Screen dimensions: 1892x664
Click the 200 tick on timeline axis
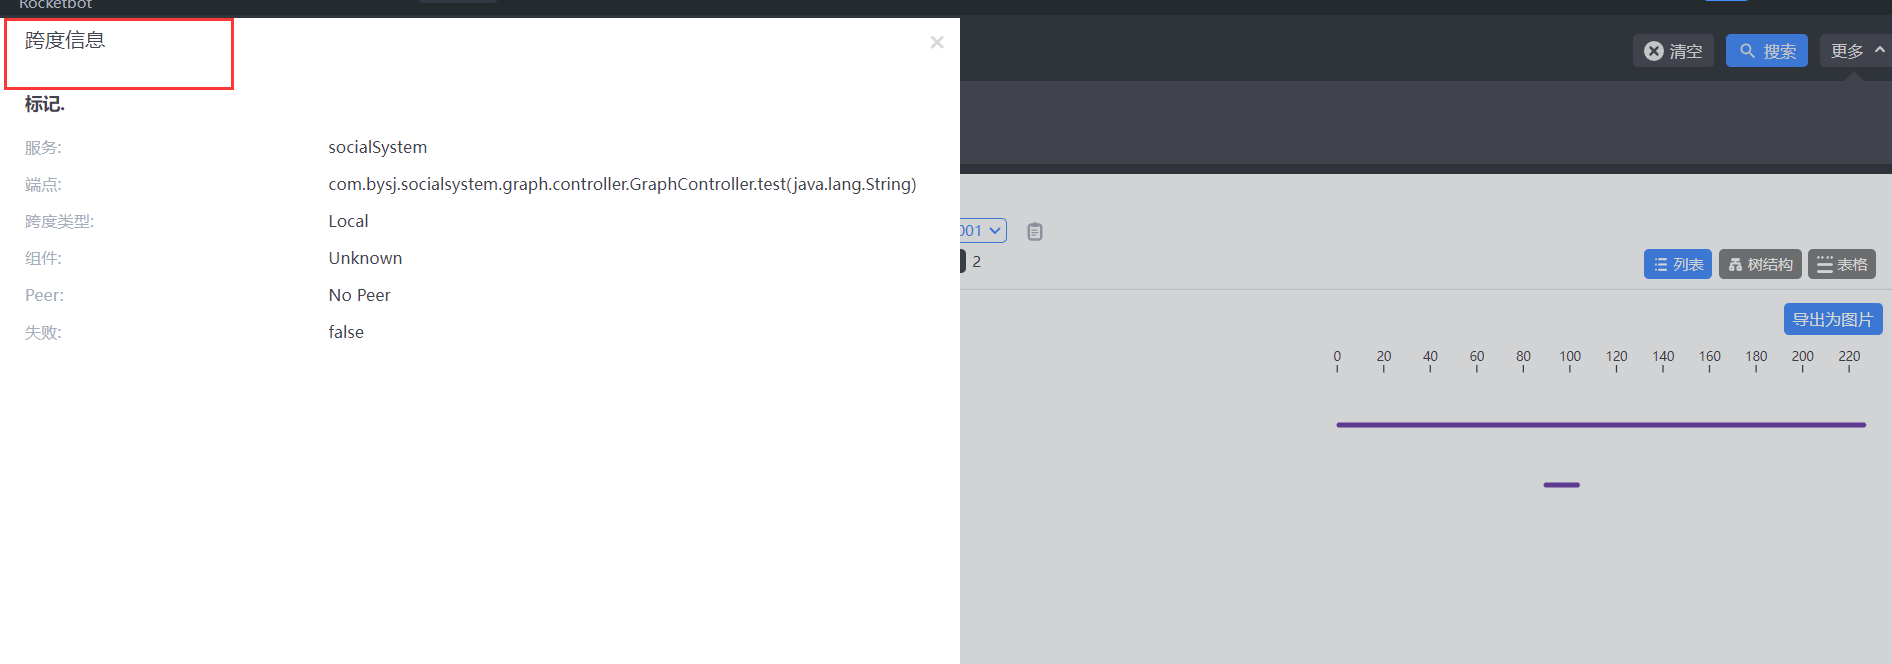pyautogui.click(x=1802, y=357)
